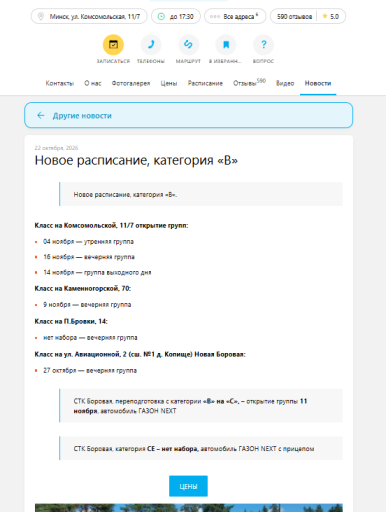Screen dimensions: 386x512
Task: Click the Вопрос question mark icon
Action: click(x=264, y=45)
